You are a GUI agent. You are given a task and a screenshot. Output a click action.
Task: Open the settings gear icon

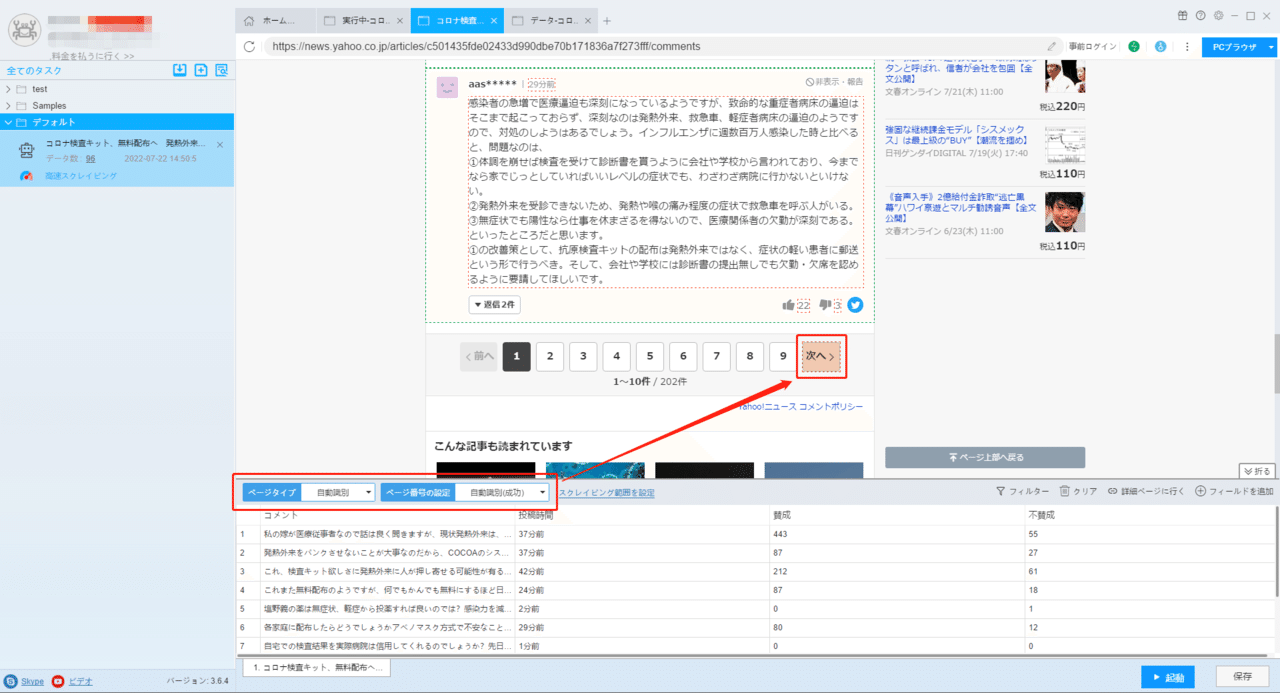[1218, 16]
